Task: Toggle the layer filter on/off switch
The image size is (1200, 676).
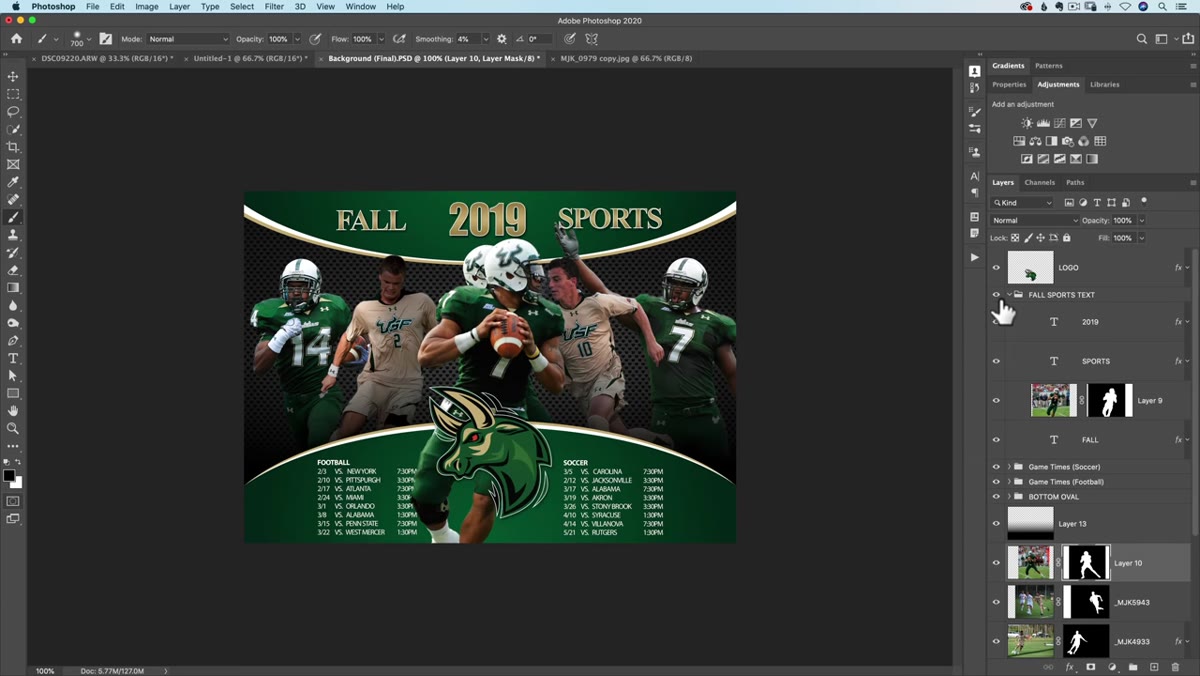Action: (1144, 201)
